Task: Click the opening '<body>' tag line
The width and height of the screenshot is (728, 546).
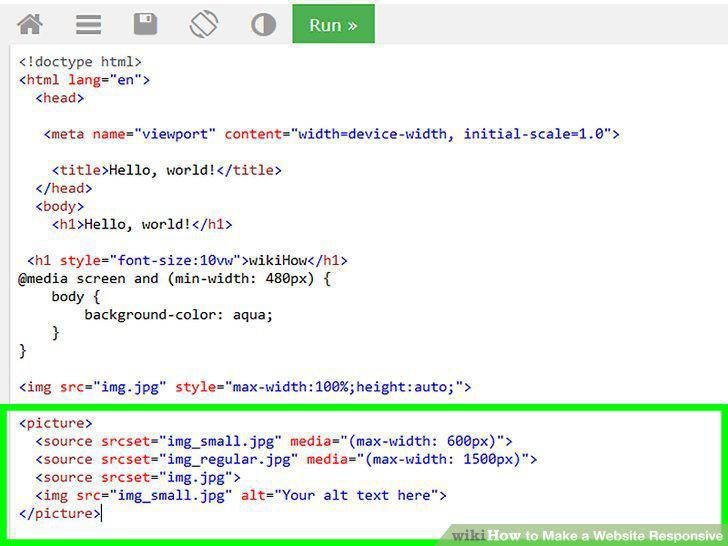Action: pyautogui.click(x=59, y=207)
